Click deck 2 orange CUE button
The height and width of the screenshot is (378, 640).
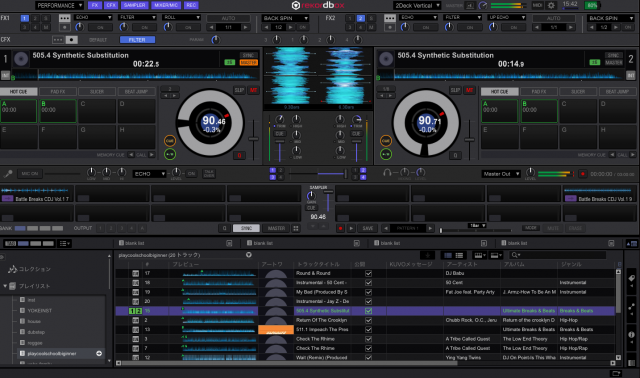pos(386,141)
